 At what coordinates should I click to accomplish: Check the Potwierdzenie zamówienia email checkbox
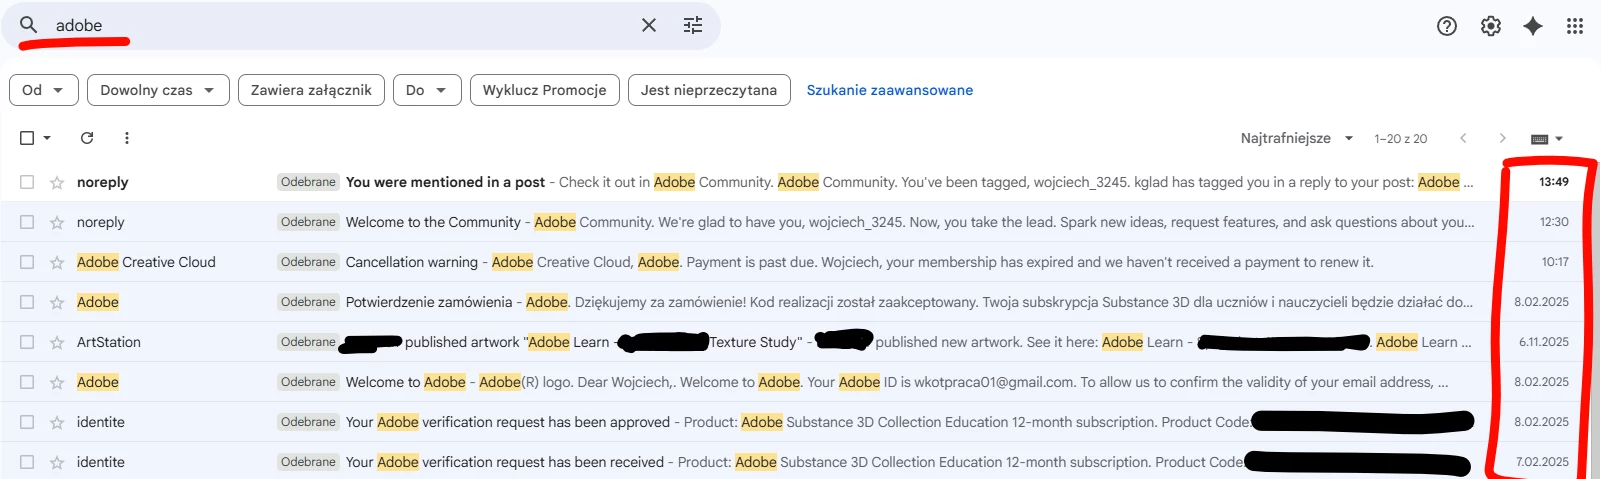click(x=27, y=302)
